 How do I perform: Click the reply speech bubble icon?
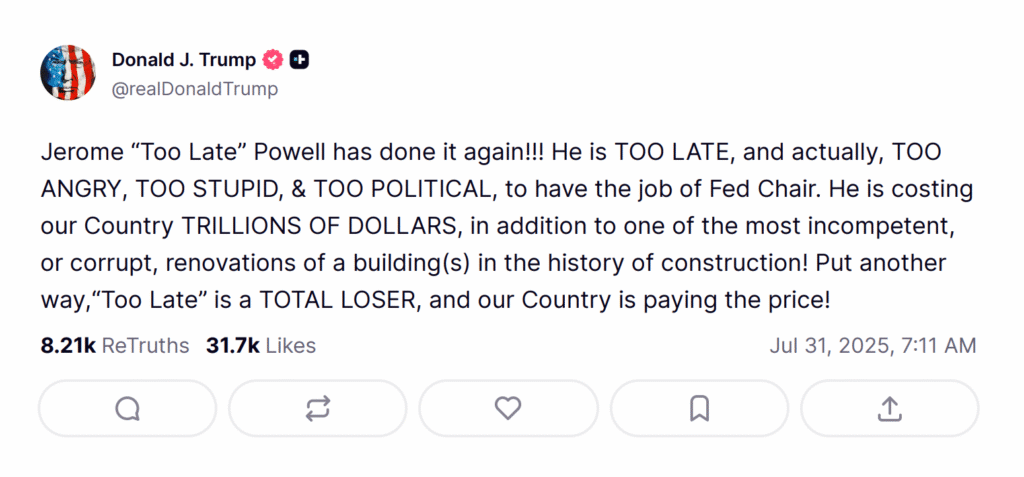pyautogui.click(x=127, y=408)
